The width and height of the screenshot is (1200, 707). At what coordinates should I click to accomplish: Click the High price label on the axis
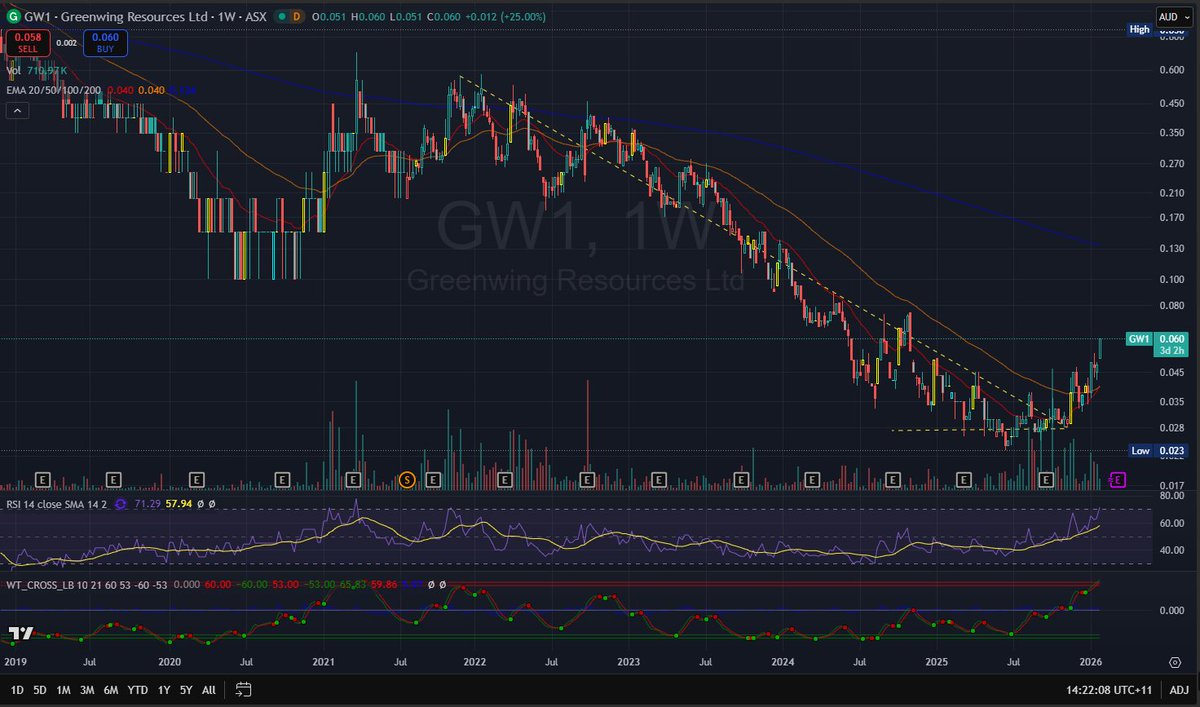click(1140, 30)
